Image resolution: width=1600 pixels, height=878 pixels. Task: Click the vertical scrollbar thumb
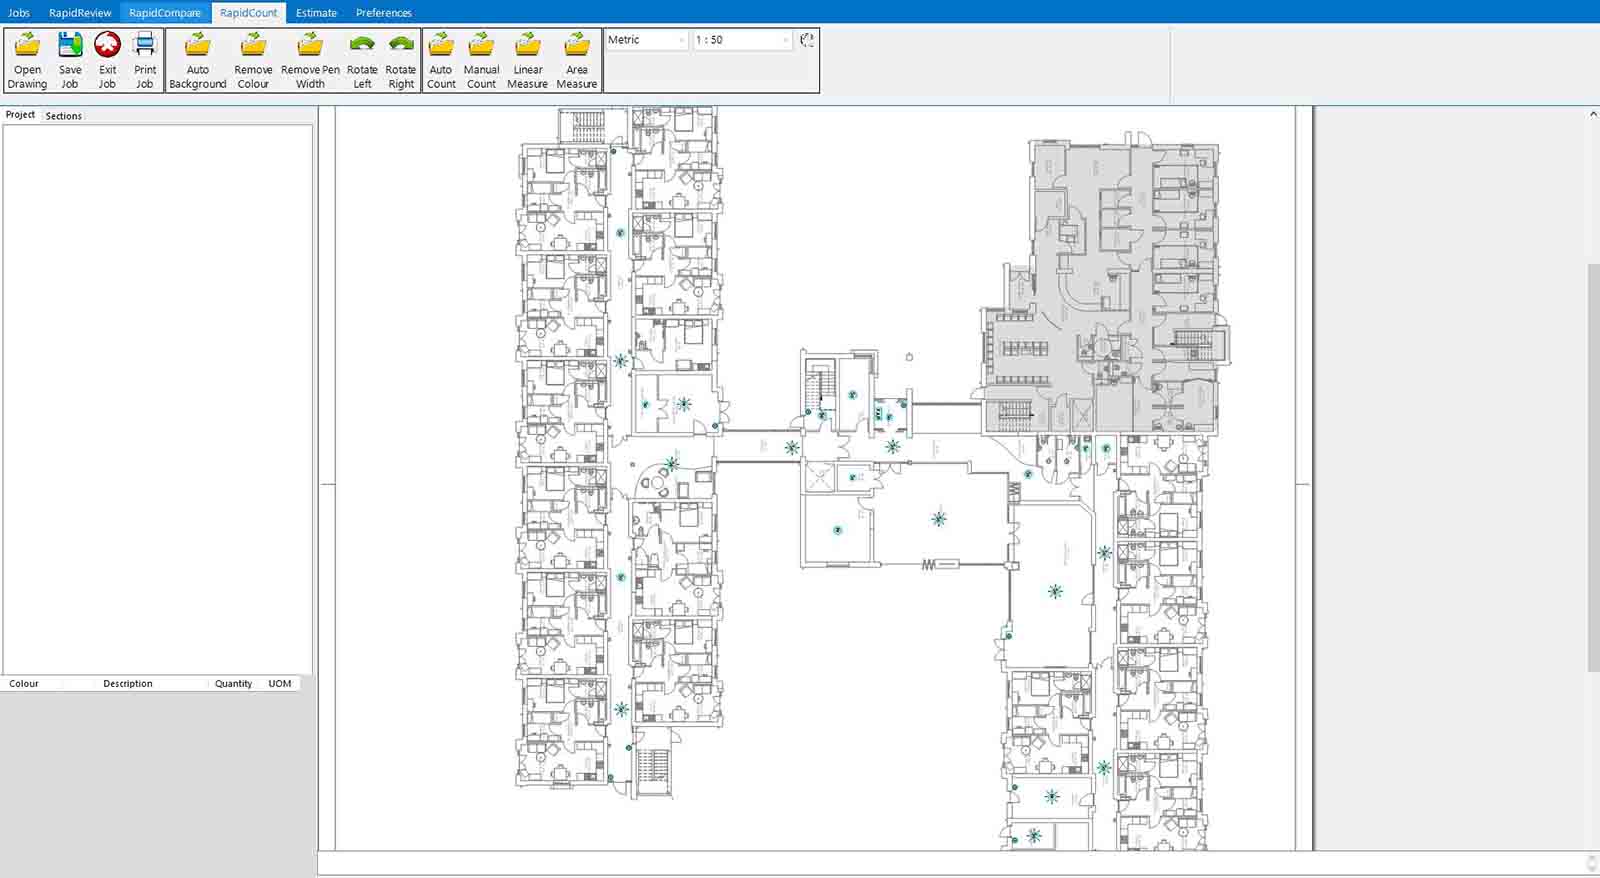1593,467
